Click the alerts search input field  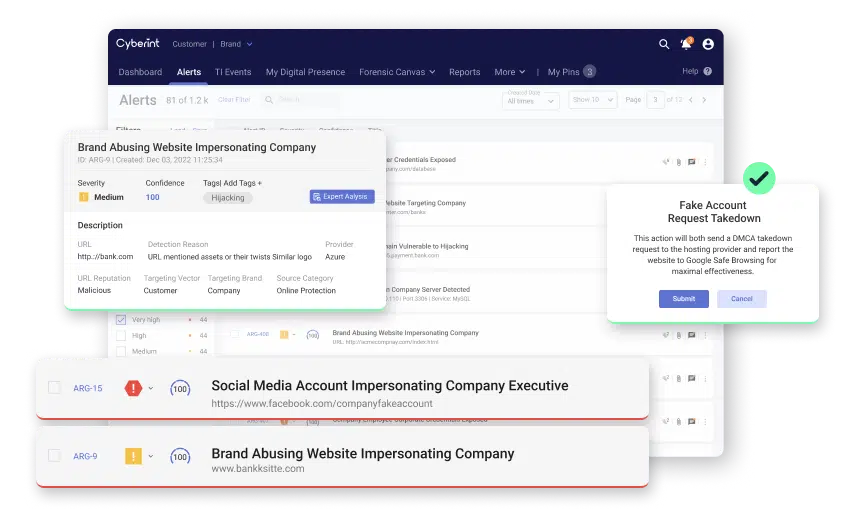pyautogui.click(x=300, y=100)
